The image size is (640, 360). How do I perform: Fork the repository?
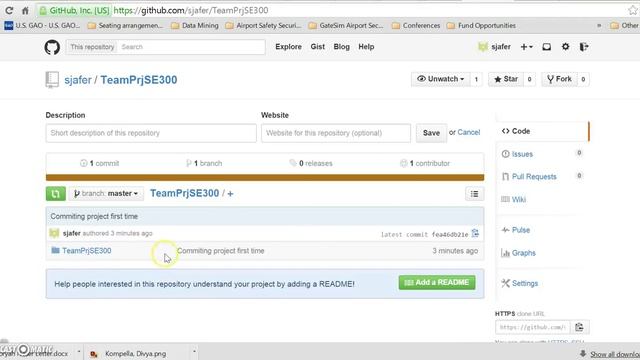click(x=559, y=79)
